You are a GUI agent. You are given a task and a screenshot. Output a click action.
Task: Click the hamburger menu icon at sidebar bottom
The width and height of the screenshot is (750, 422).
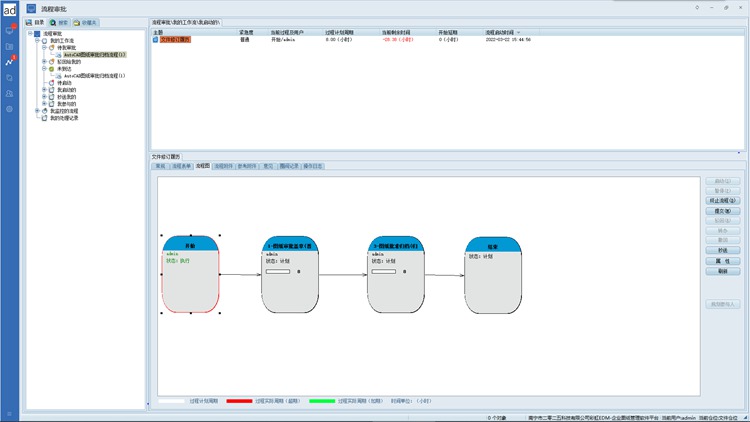(x=10, y=414)
